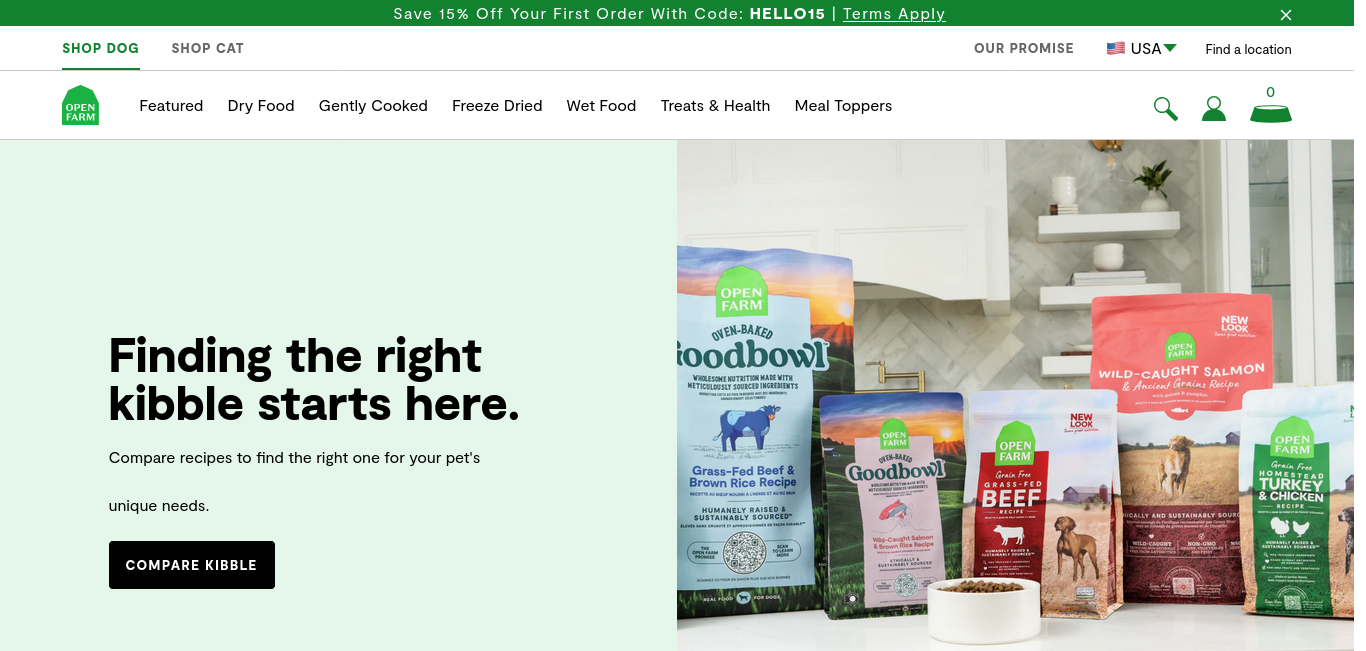1366x651 pixels.
Task: Expand the USA country dropdown arrow
Action: click(x=1170, y=48)
